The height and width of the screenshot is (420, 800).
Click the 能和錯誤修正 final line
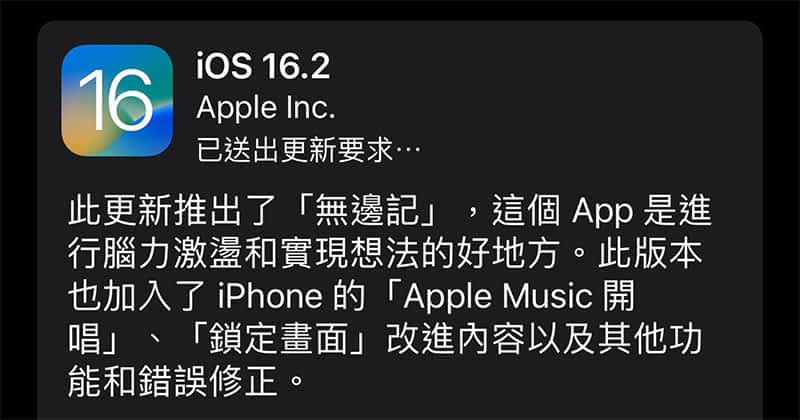pos(173,382)
